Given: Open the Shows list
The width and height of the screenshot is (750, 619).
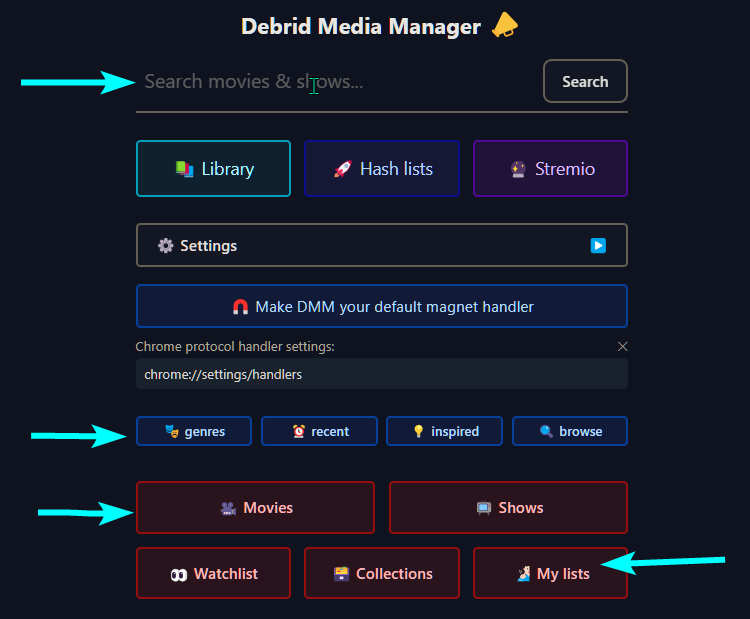Looking at the screenshot, I should coord(508,508).
